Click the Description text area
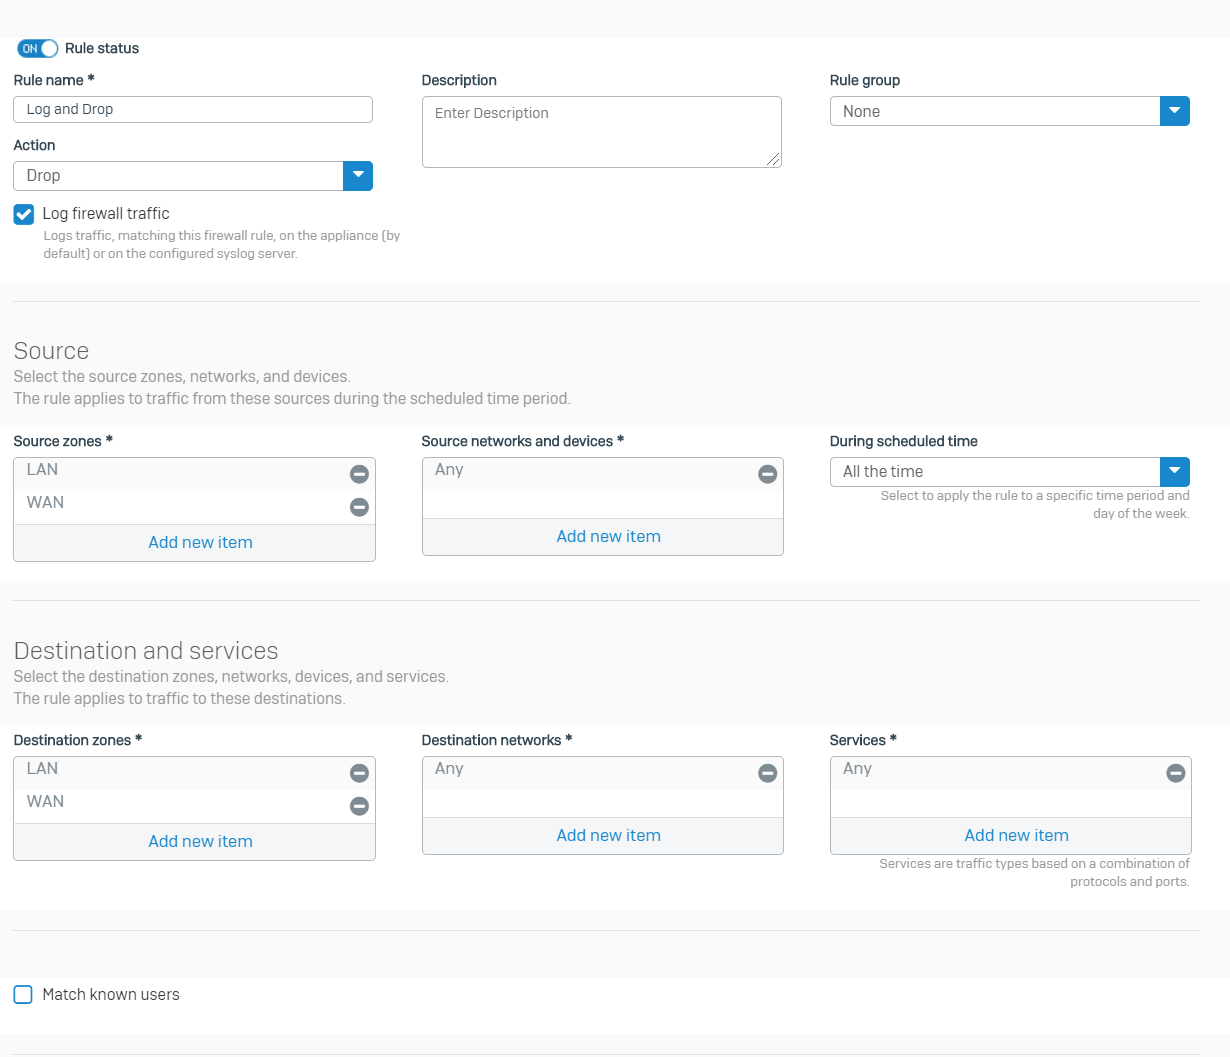The width and height of the screenshot is (1230, 1057). tap(602, 132)
